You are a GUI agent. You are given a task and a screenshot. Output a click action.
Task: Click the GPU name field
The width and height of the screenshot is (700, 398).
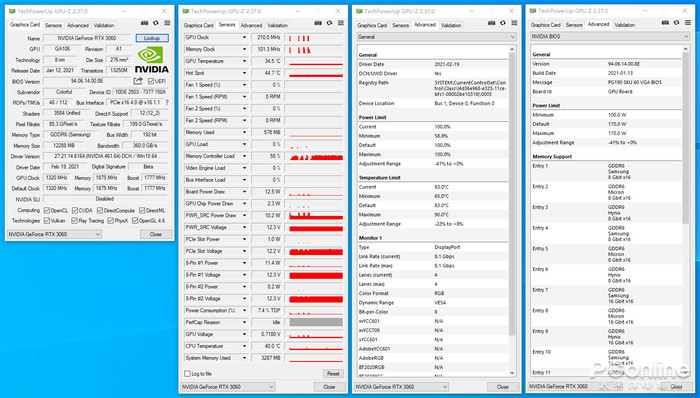click(88, 38)
